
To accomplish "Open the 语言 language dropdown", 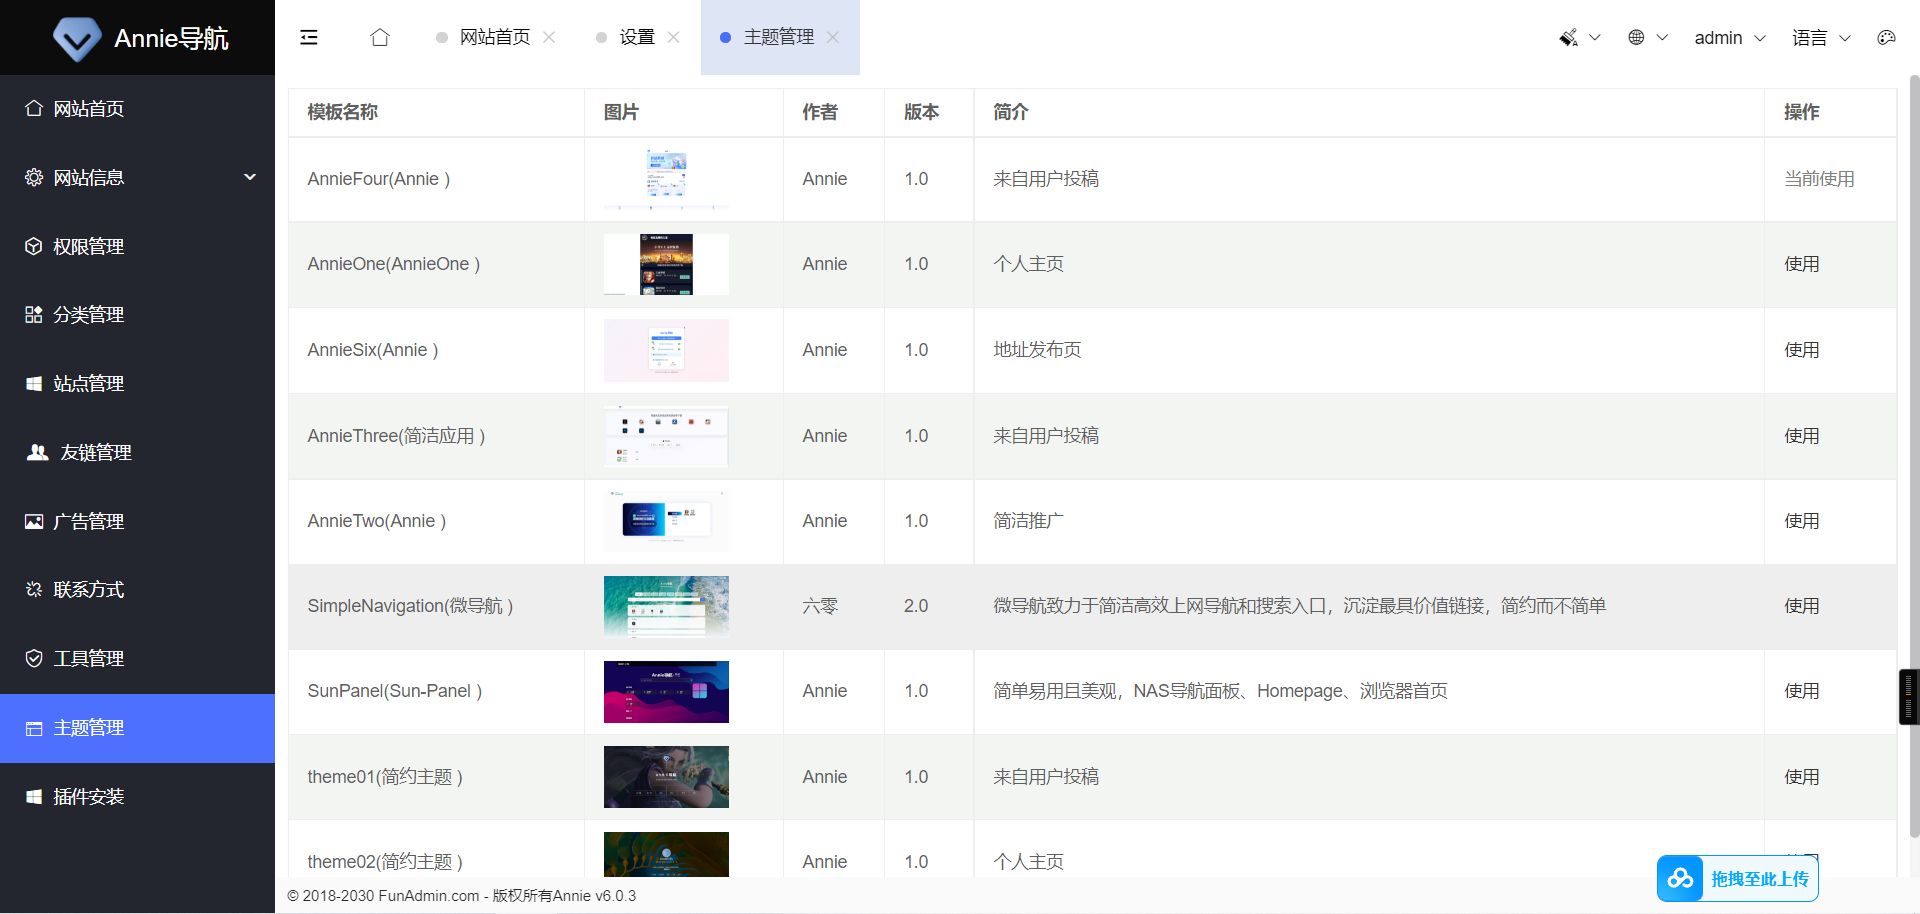I will tap(1820, 37).
